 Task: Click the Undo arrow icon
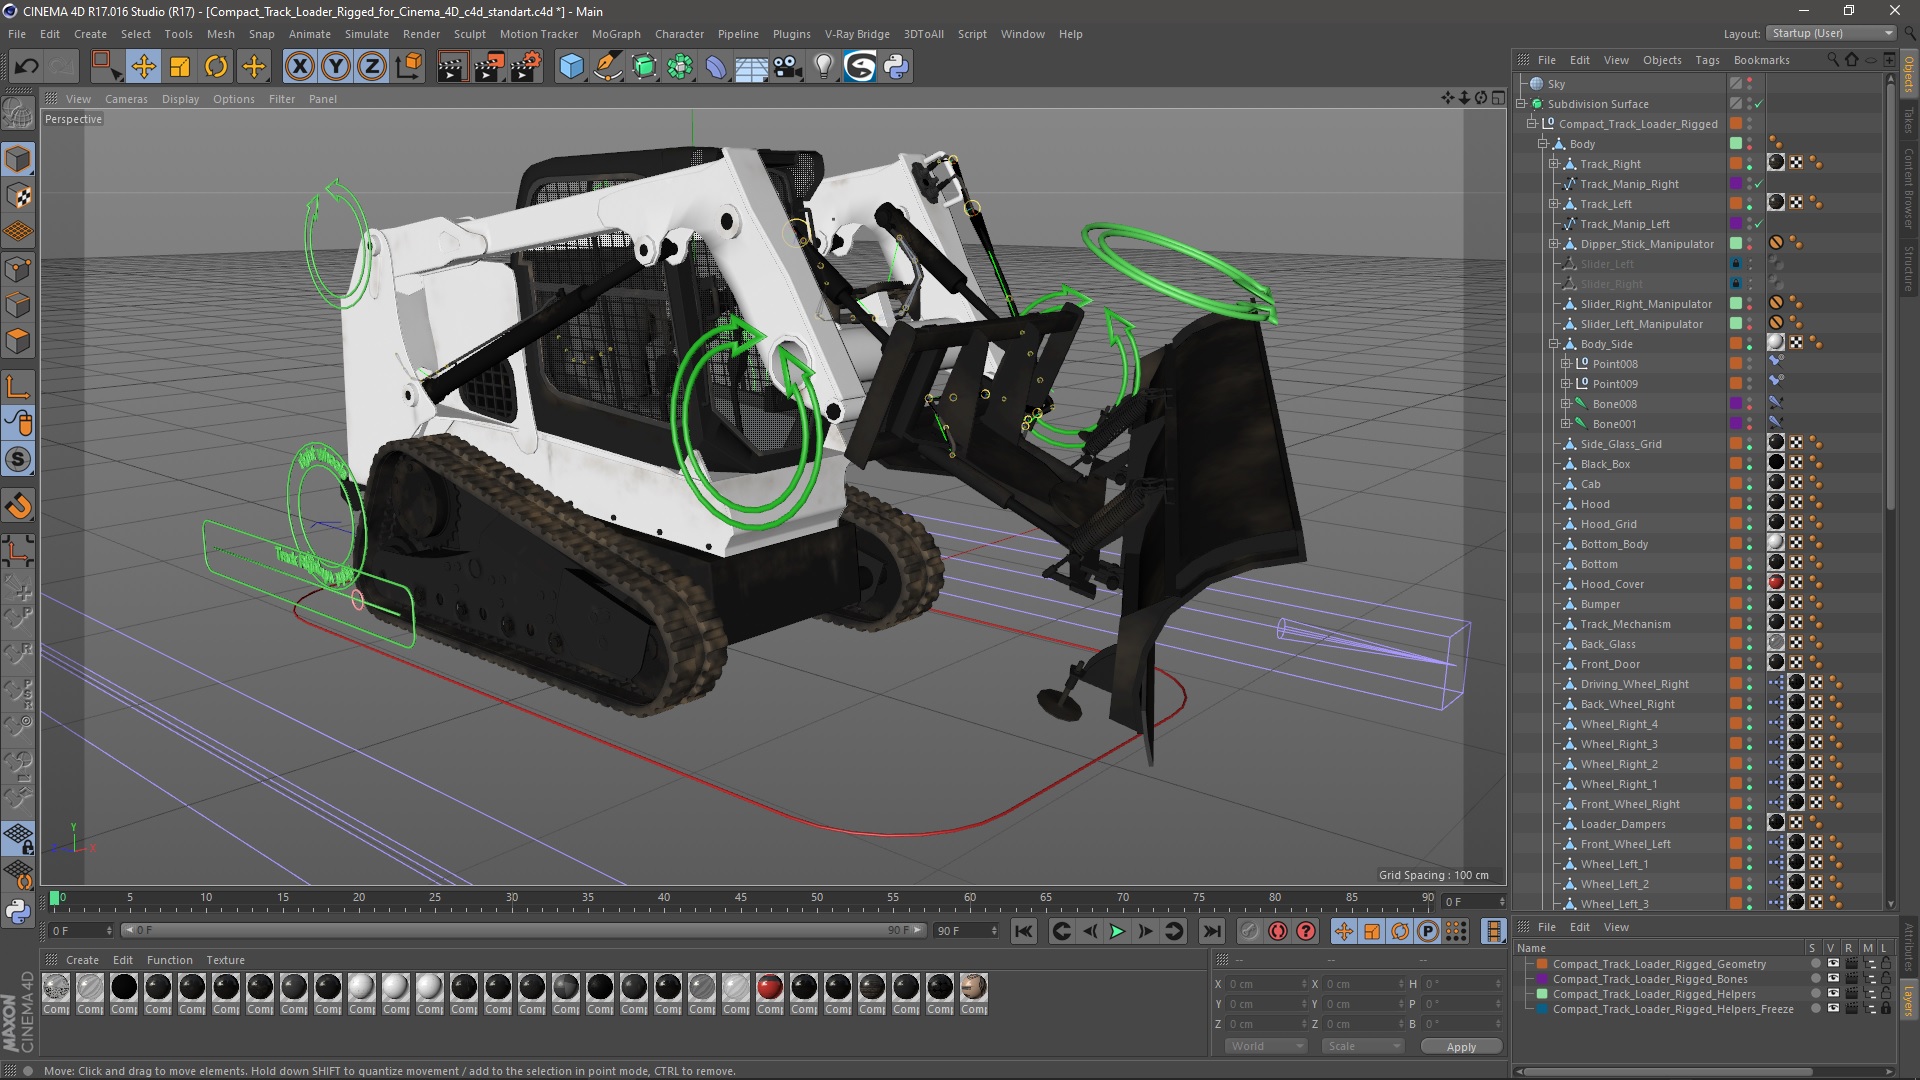pos(27,67)
